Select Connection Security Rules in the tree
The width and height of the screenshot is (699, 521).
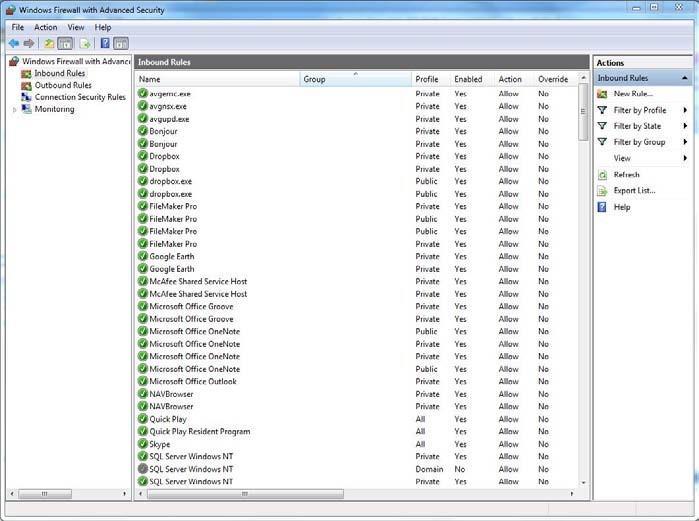80,97
